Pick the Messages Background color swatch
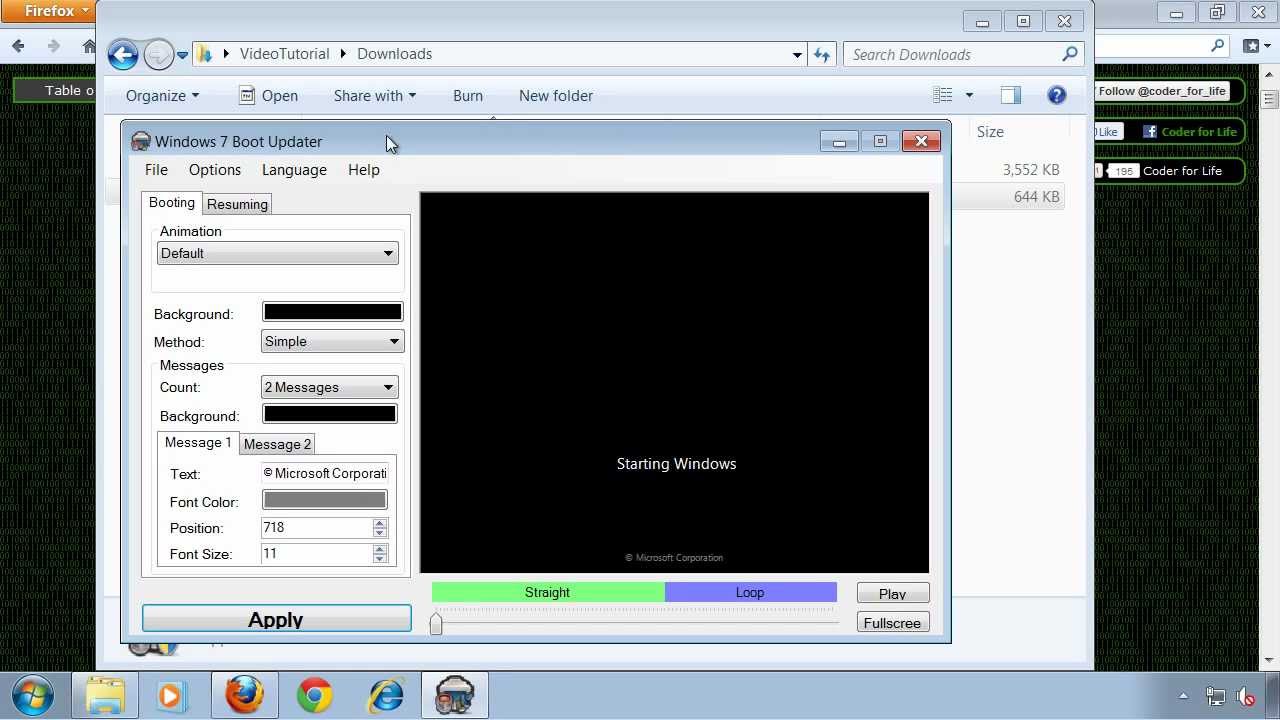This screenshot has width=1280, height=720. [329, 414]
